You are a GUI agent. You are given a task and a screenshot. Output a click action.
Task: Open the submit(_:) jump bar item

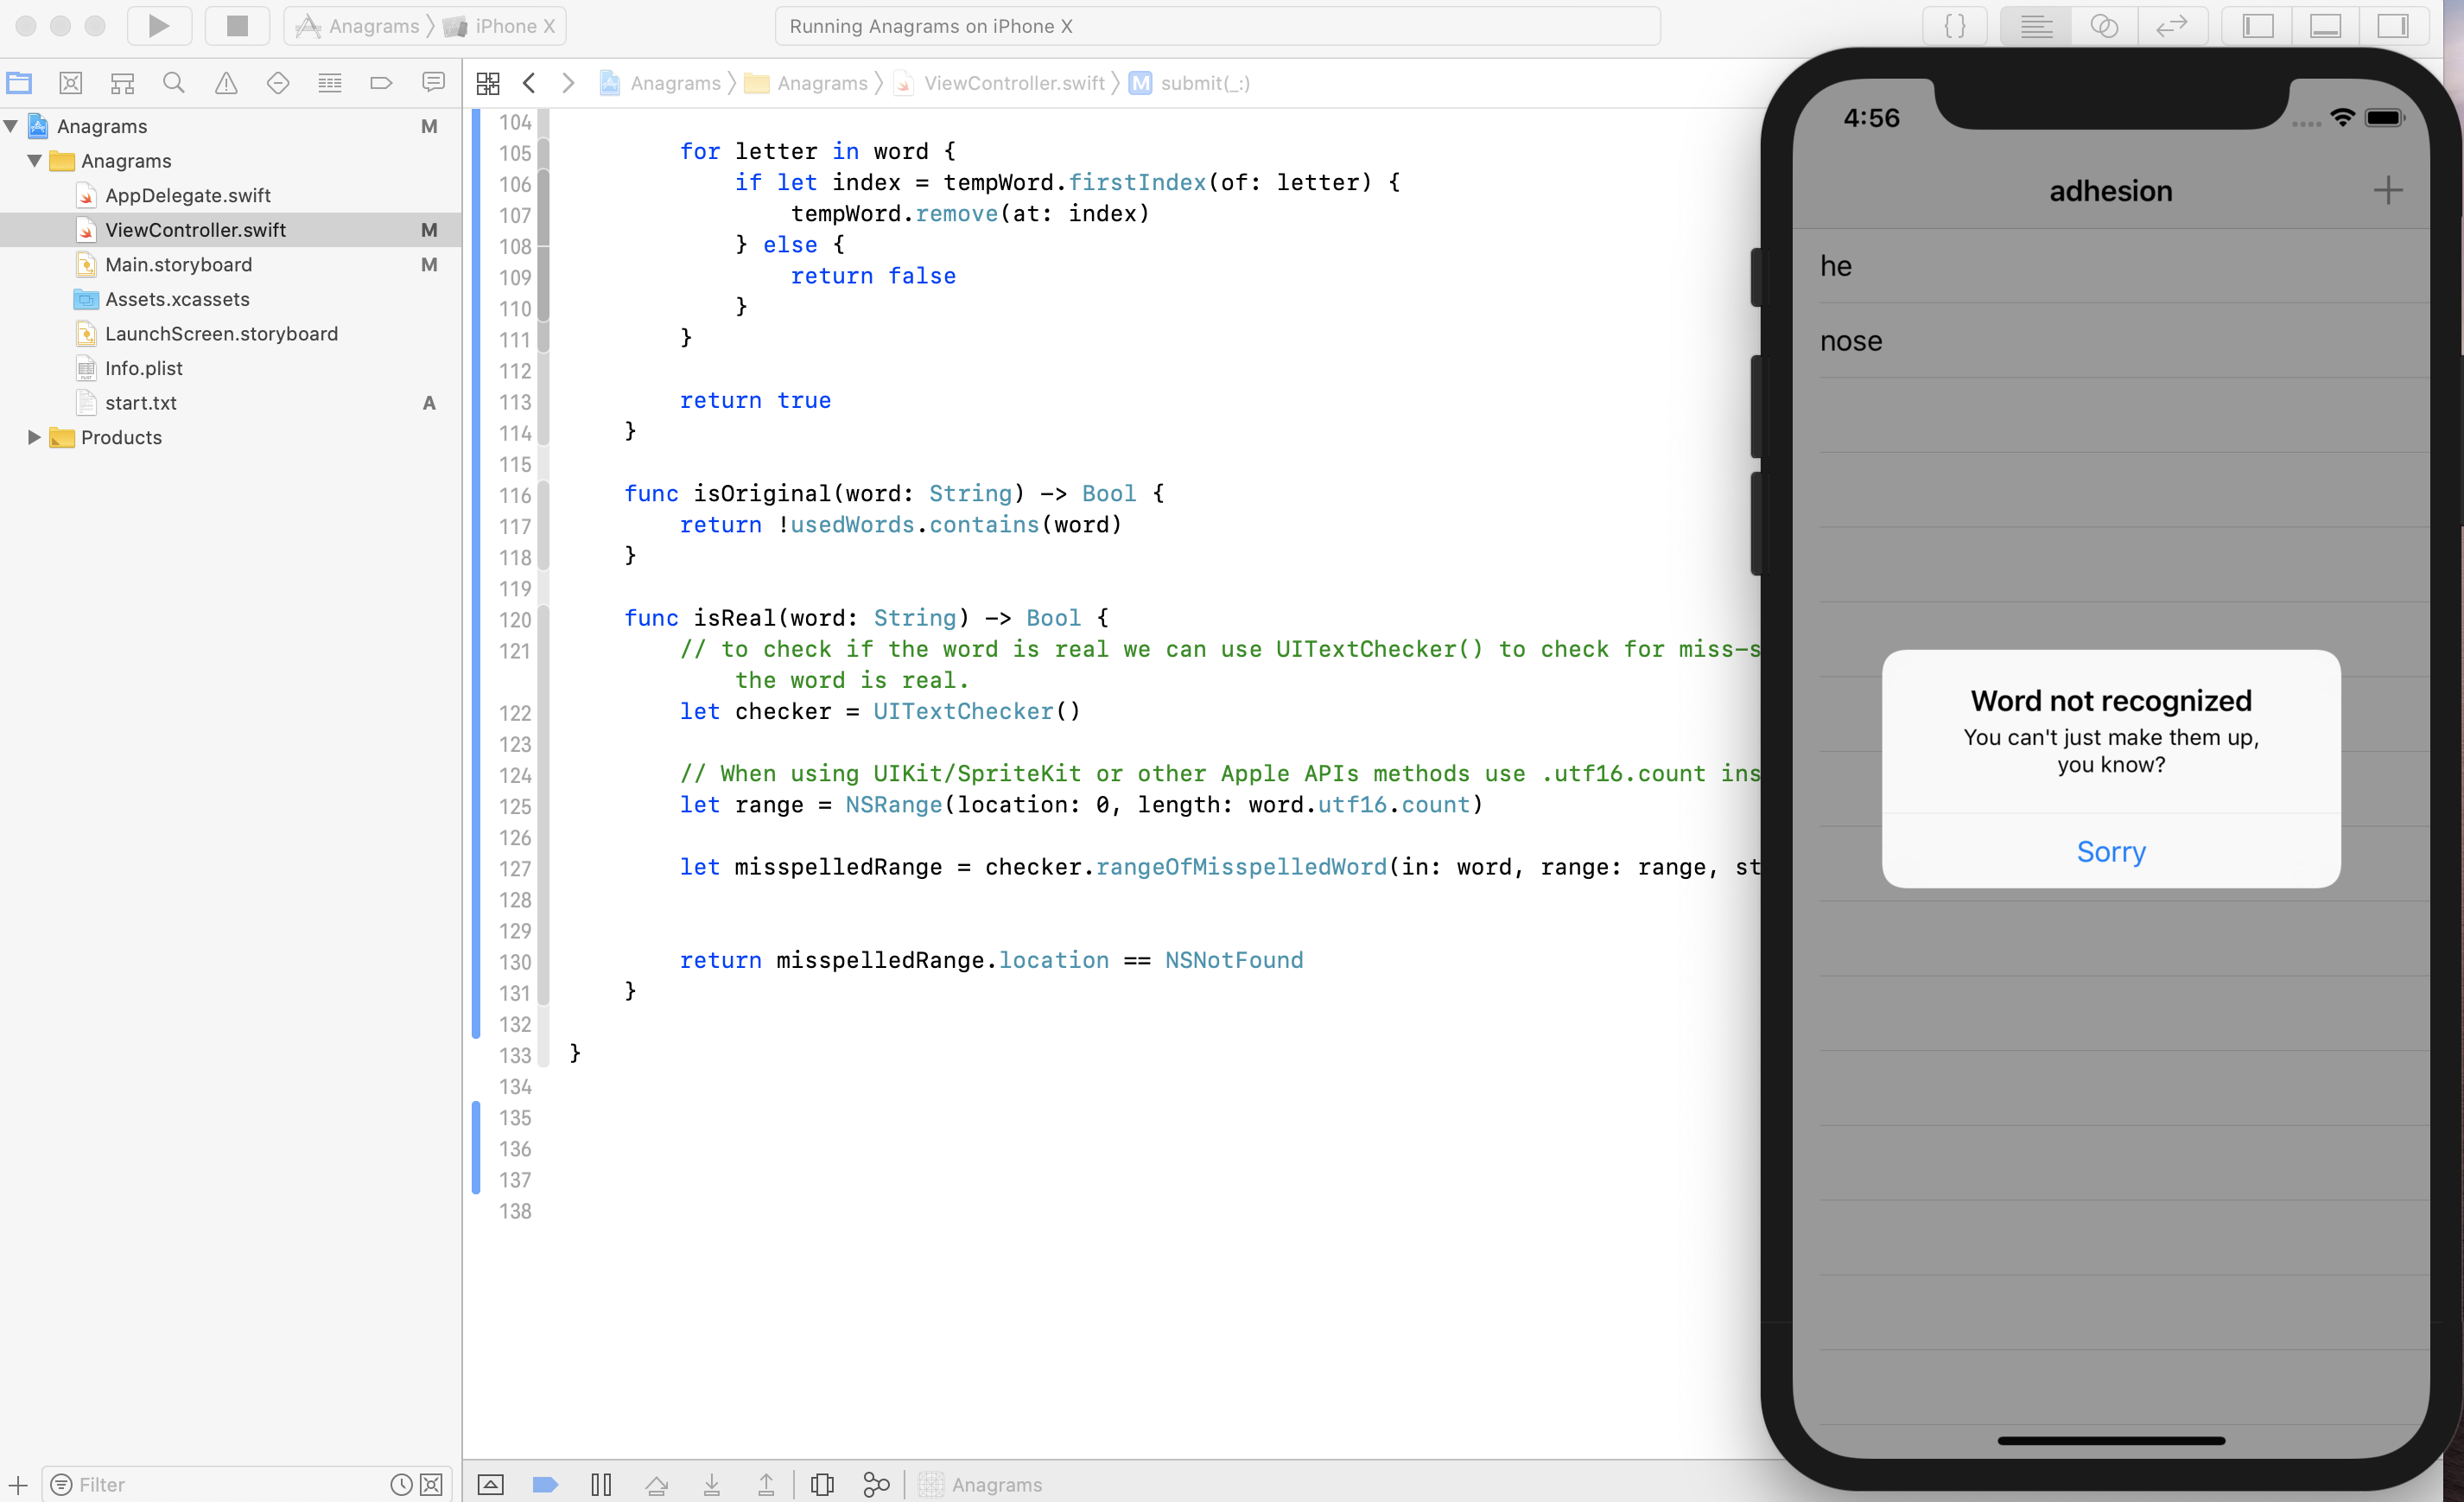[x=1204, y=83]
